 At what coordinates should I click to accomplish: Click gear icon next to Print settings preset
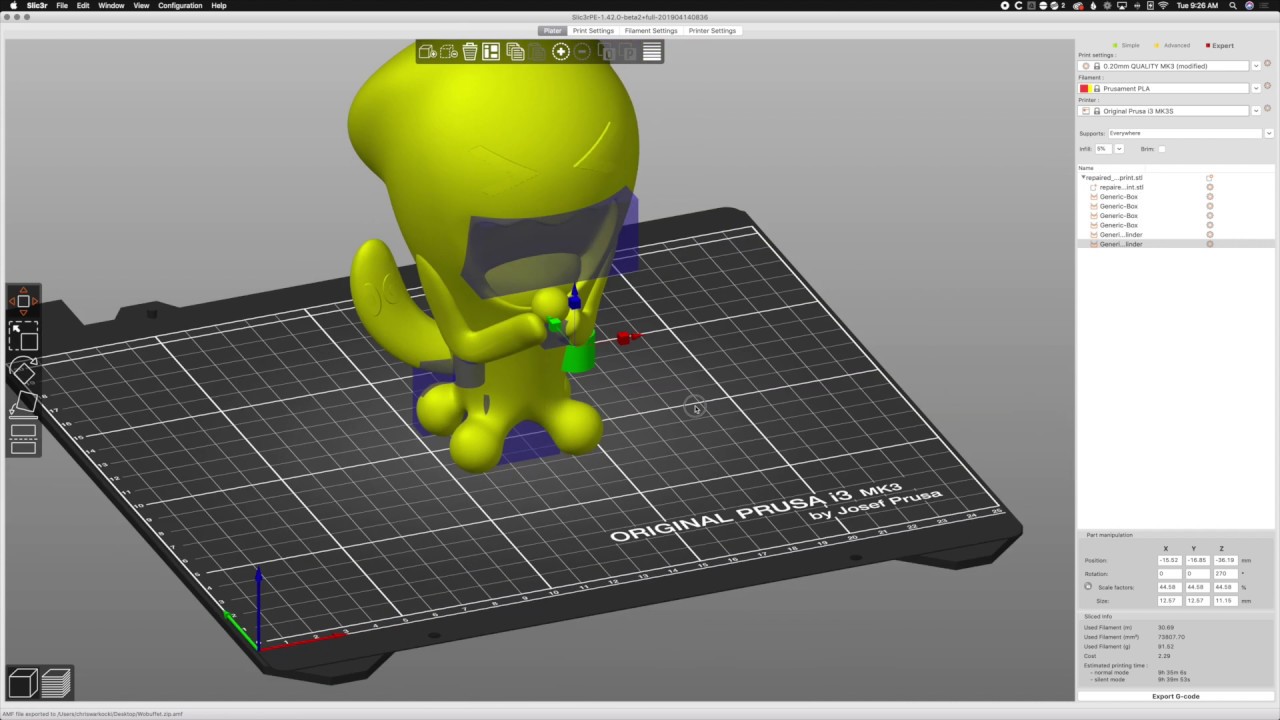tap(1267, 64)
